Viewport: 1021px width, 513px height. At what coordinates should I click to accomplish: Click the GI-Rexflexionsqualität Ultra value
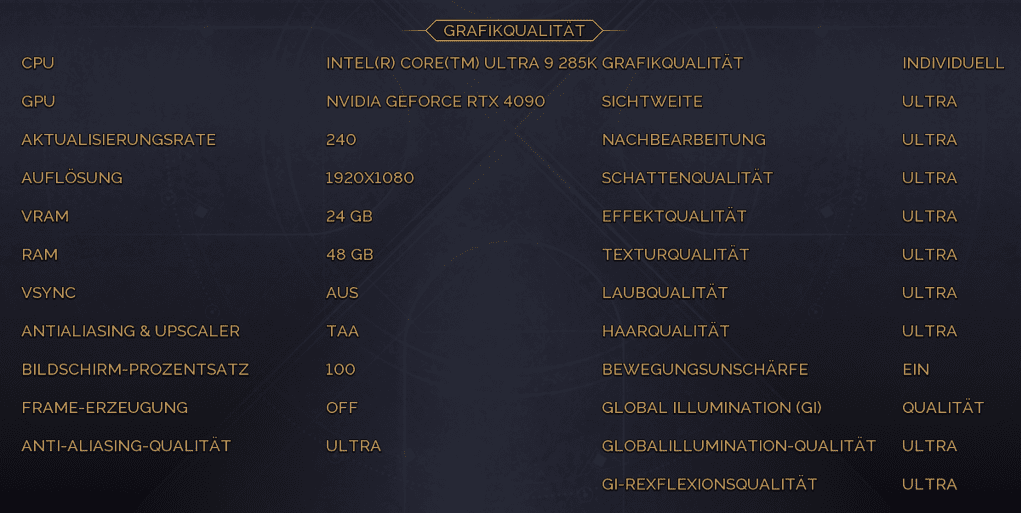[x=929, y=484]
